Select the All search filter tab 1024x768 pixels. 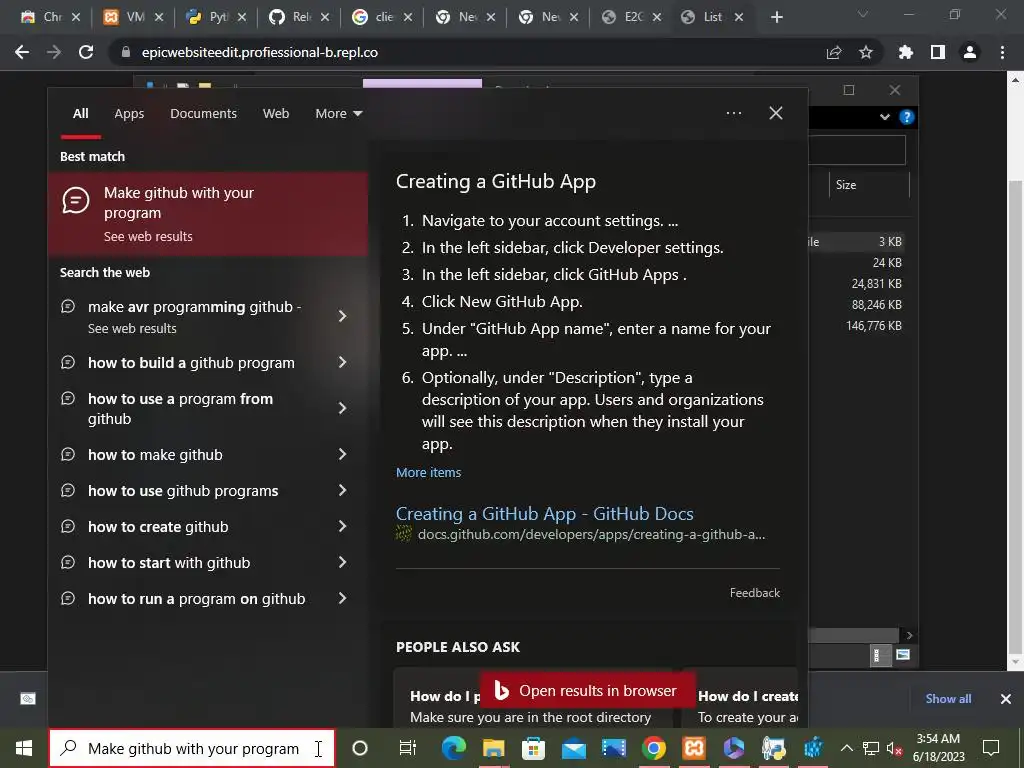(80, 114)
